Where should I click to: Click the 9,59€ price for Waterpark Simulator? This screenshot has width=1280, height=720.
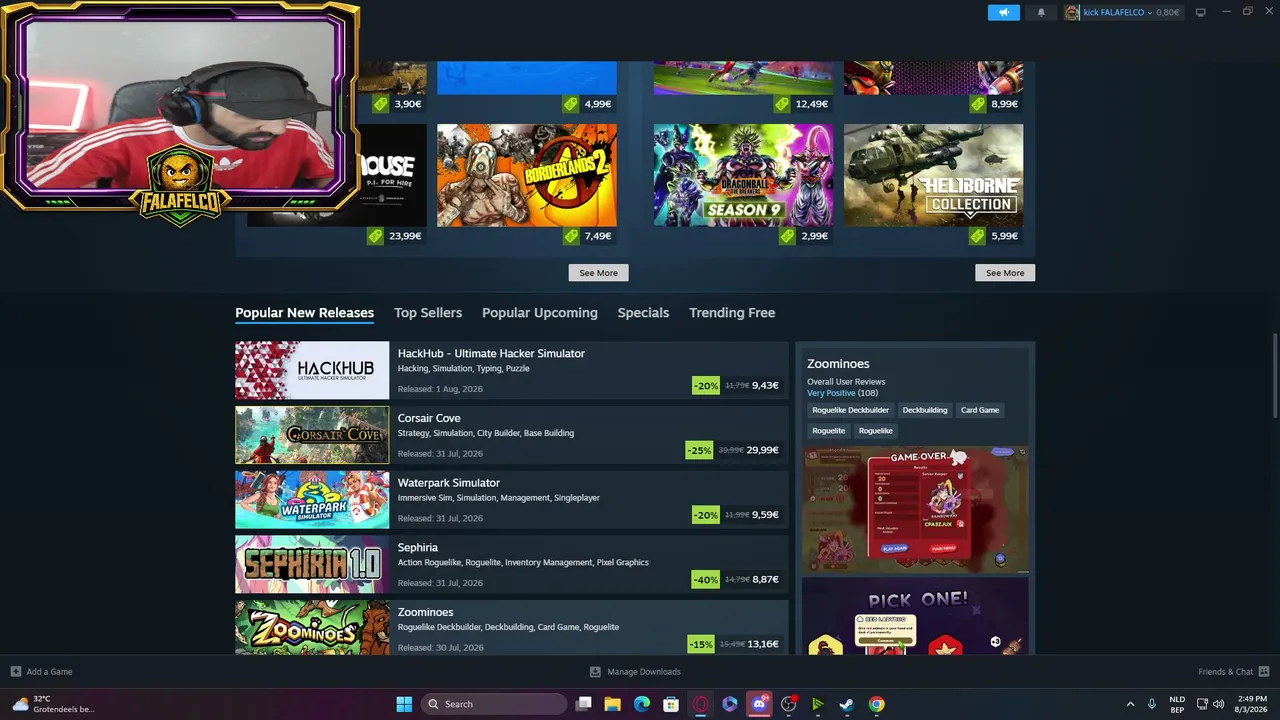[765, 515]
